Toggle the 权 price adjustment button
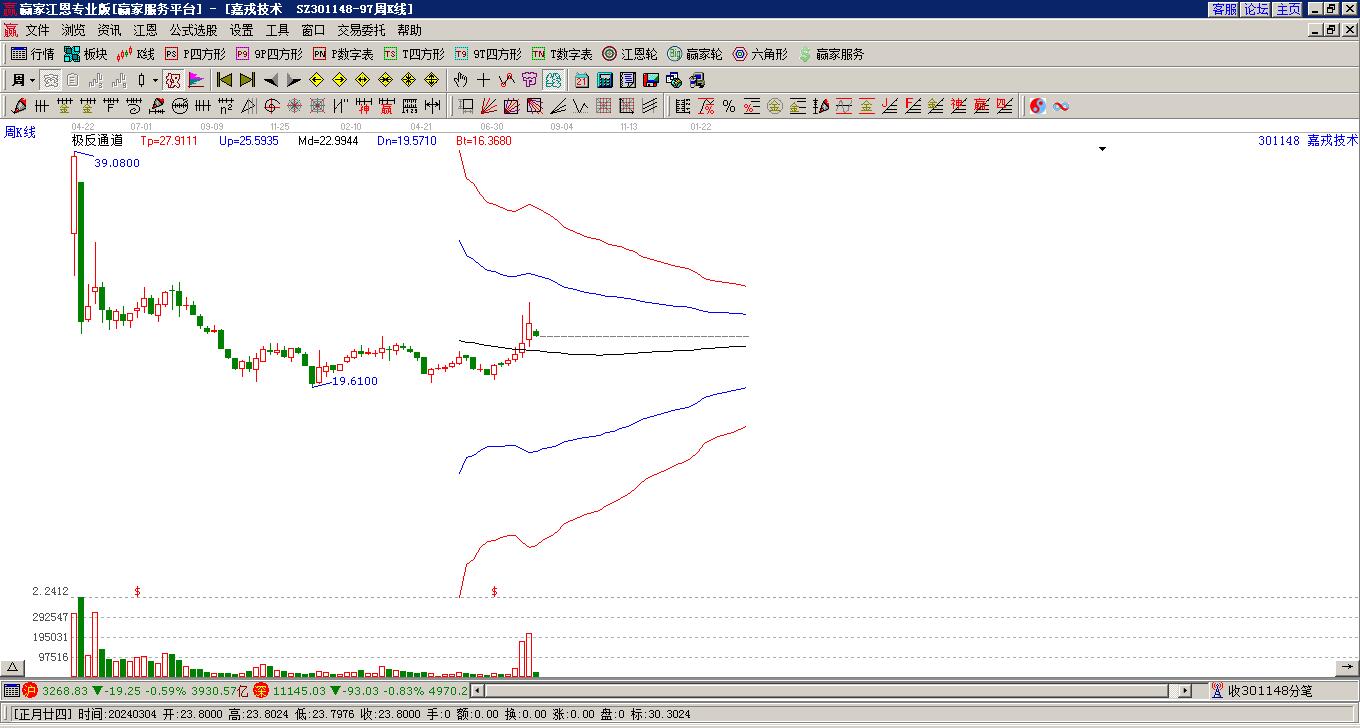This screenshot has height=728, width=1360. pos(173,80)
